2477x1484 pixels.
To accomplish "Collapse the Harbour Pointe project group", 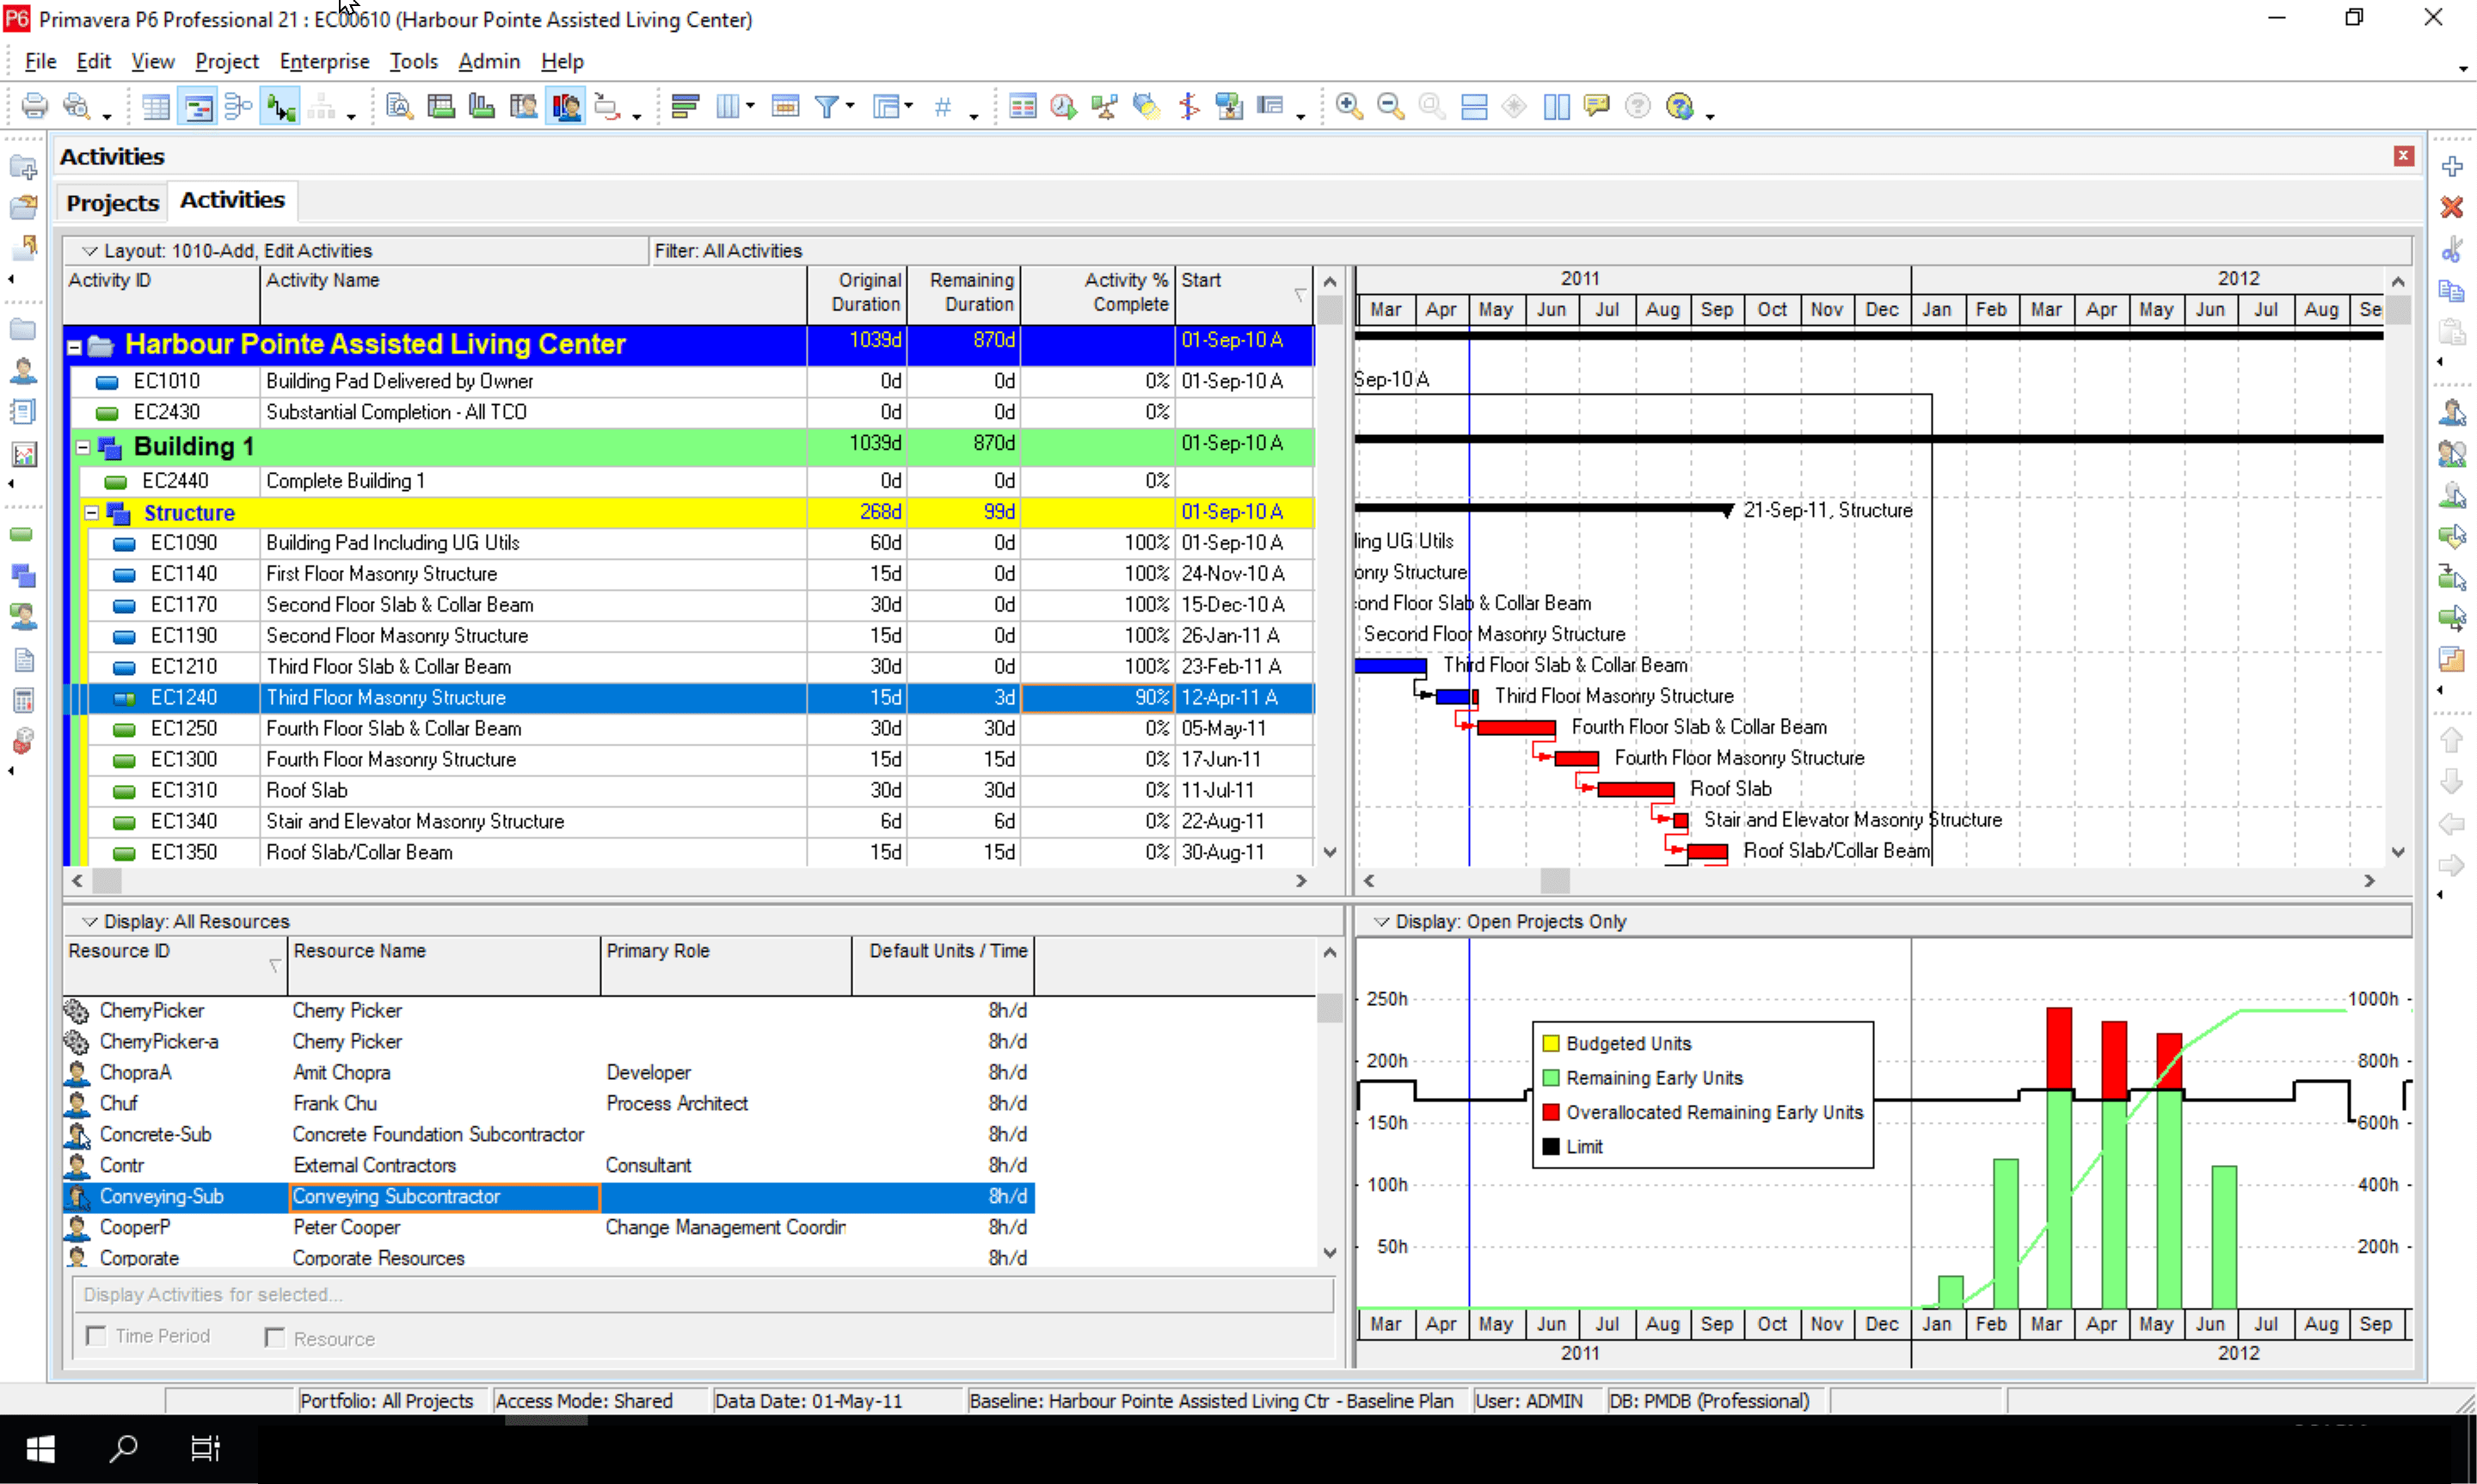I will [74, 347].
